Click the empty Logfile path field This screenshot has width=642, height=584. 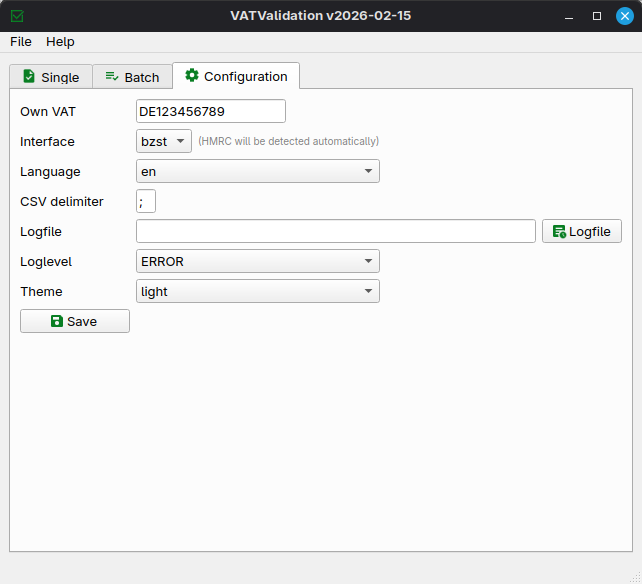pos(335,231)
